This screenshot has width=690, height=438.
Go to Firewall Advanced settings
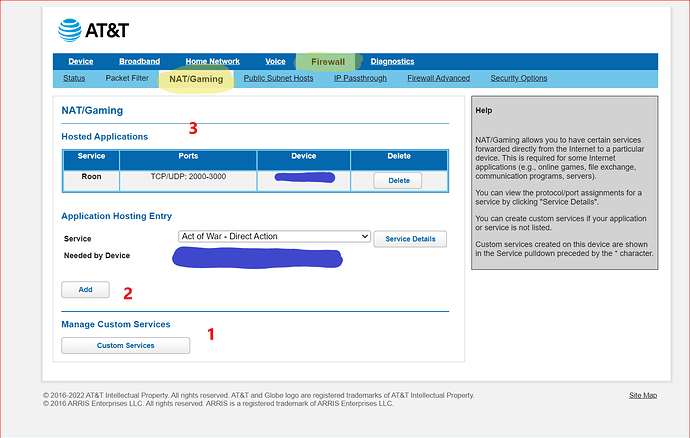438,78
